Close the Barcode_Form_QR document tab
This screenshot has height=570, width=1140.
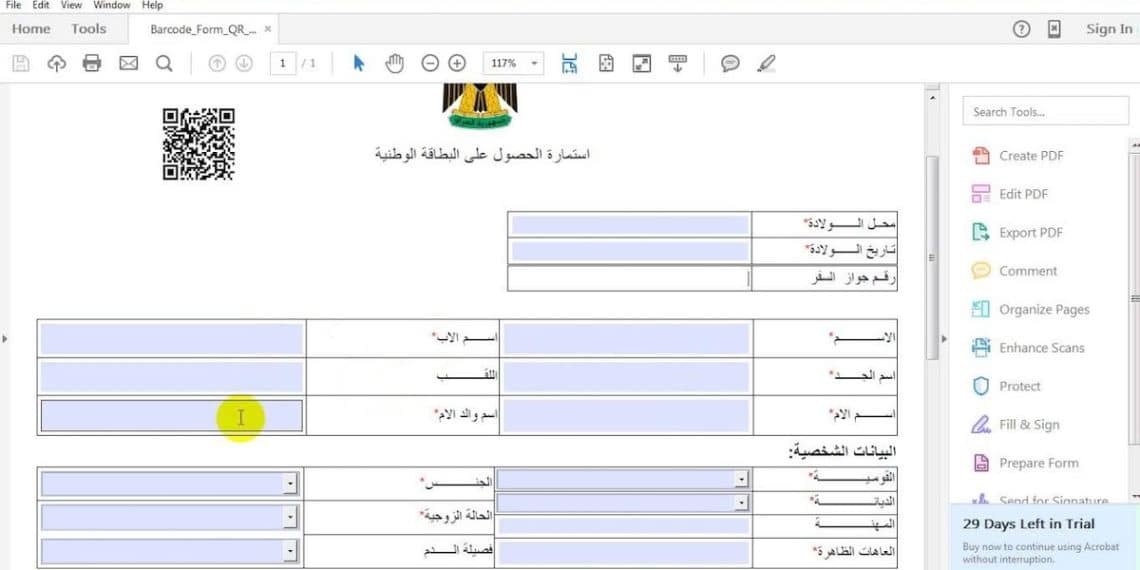(x=268, y=29)
